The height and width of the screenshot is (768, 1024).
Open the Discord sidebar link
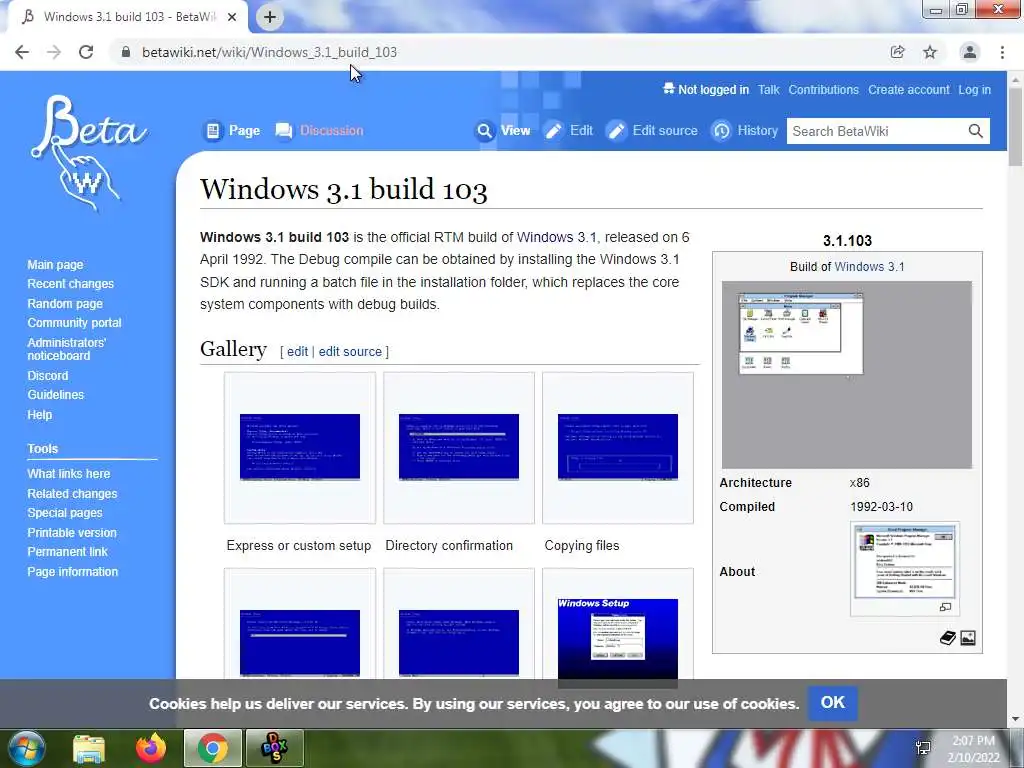coord(48,376)
